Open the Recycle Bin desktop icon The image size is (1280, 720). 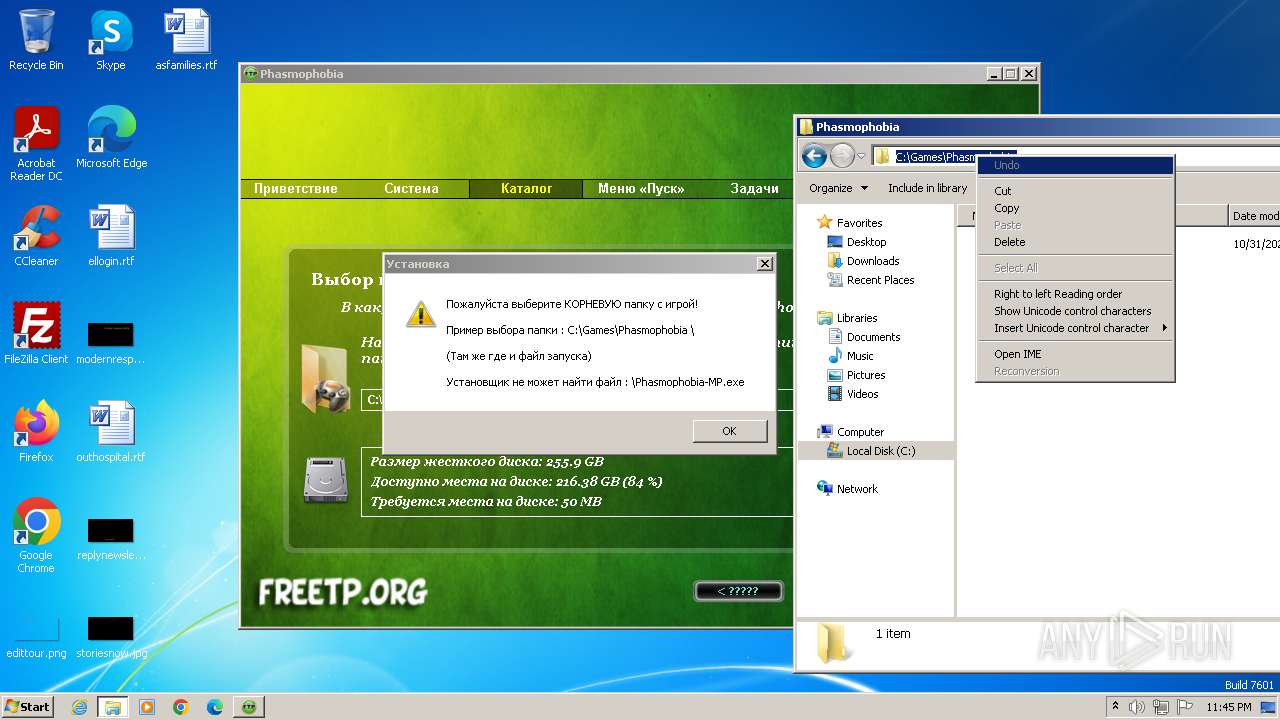coord(36,40)
